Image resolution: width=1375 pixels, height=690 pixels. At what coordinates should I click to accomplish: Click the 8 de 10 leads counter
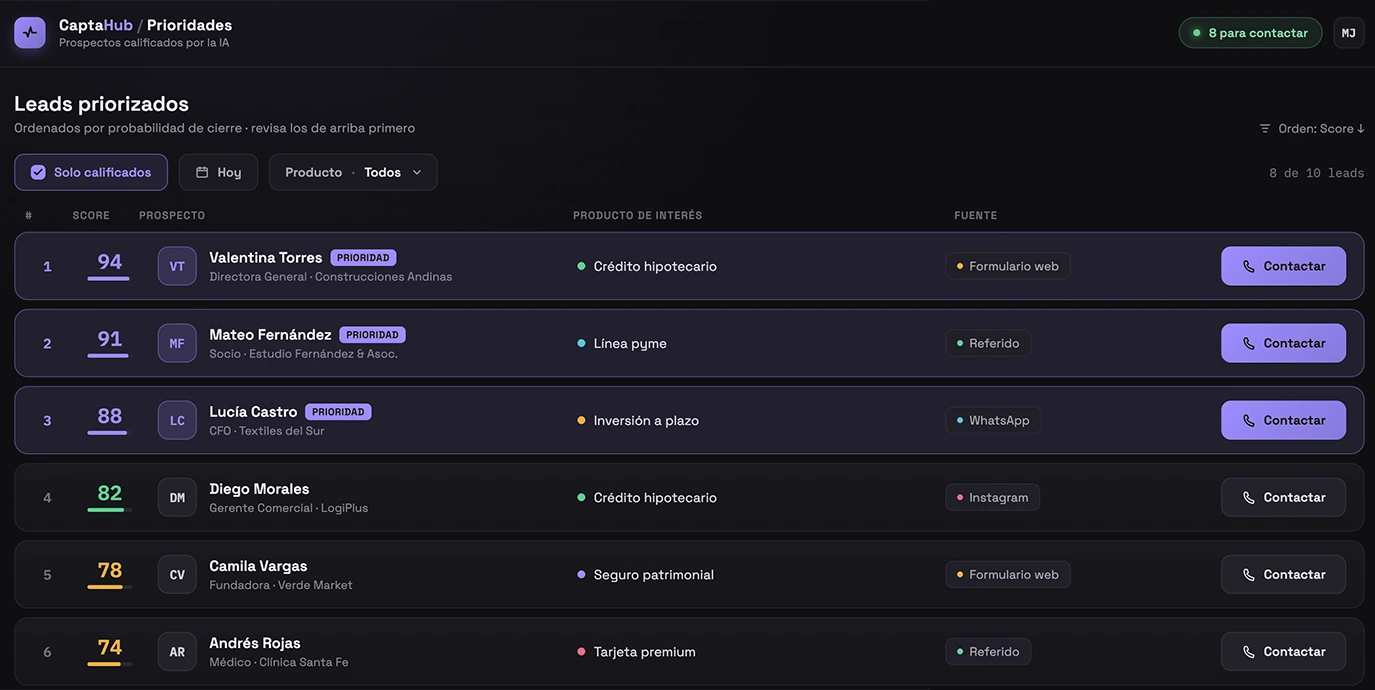[1316, 173]
